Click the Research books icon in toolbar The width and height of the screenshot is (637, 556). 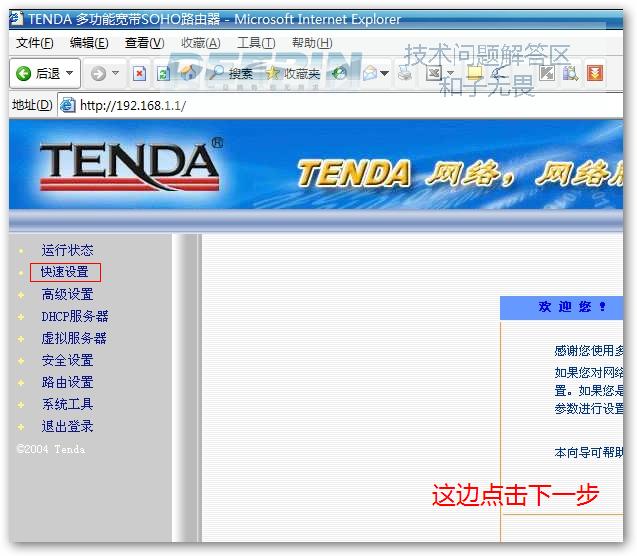(570, 74)
